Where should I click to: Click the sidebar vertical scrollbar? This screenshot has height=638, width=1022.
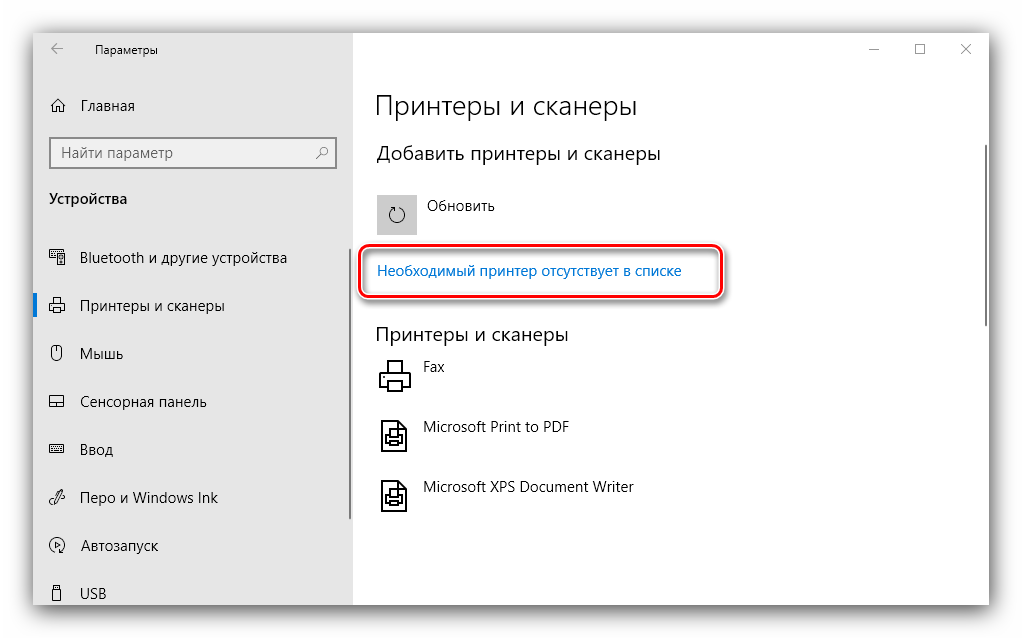[x=351, y=383]
